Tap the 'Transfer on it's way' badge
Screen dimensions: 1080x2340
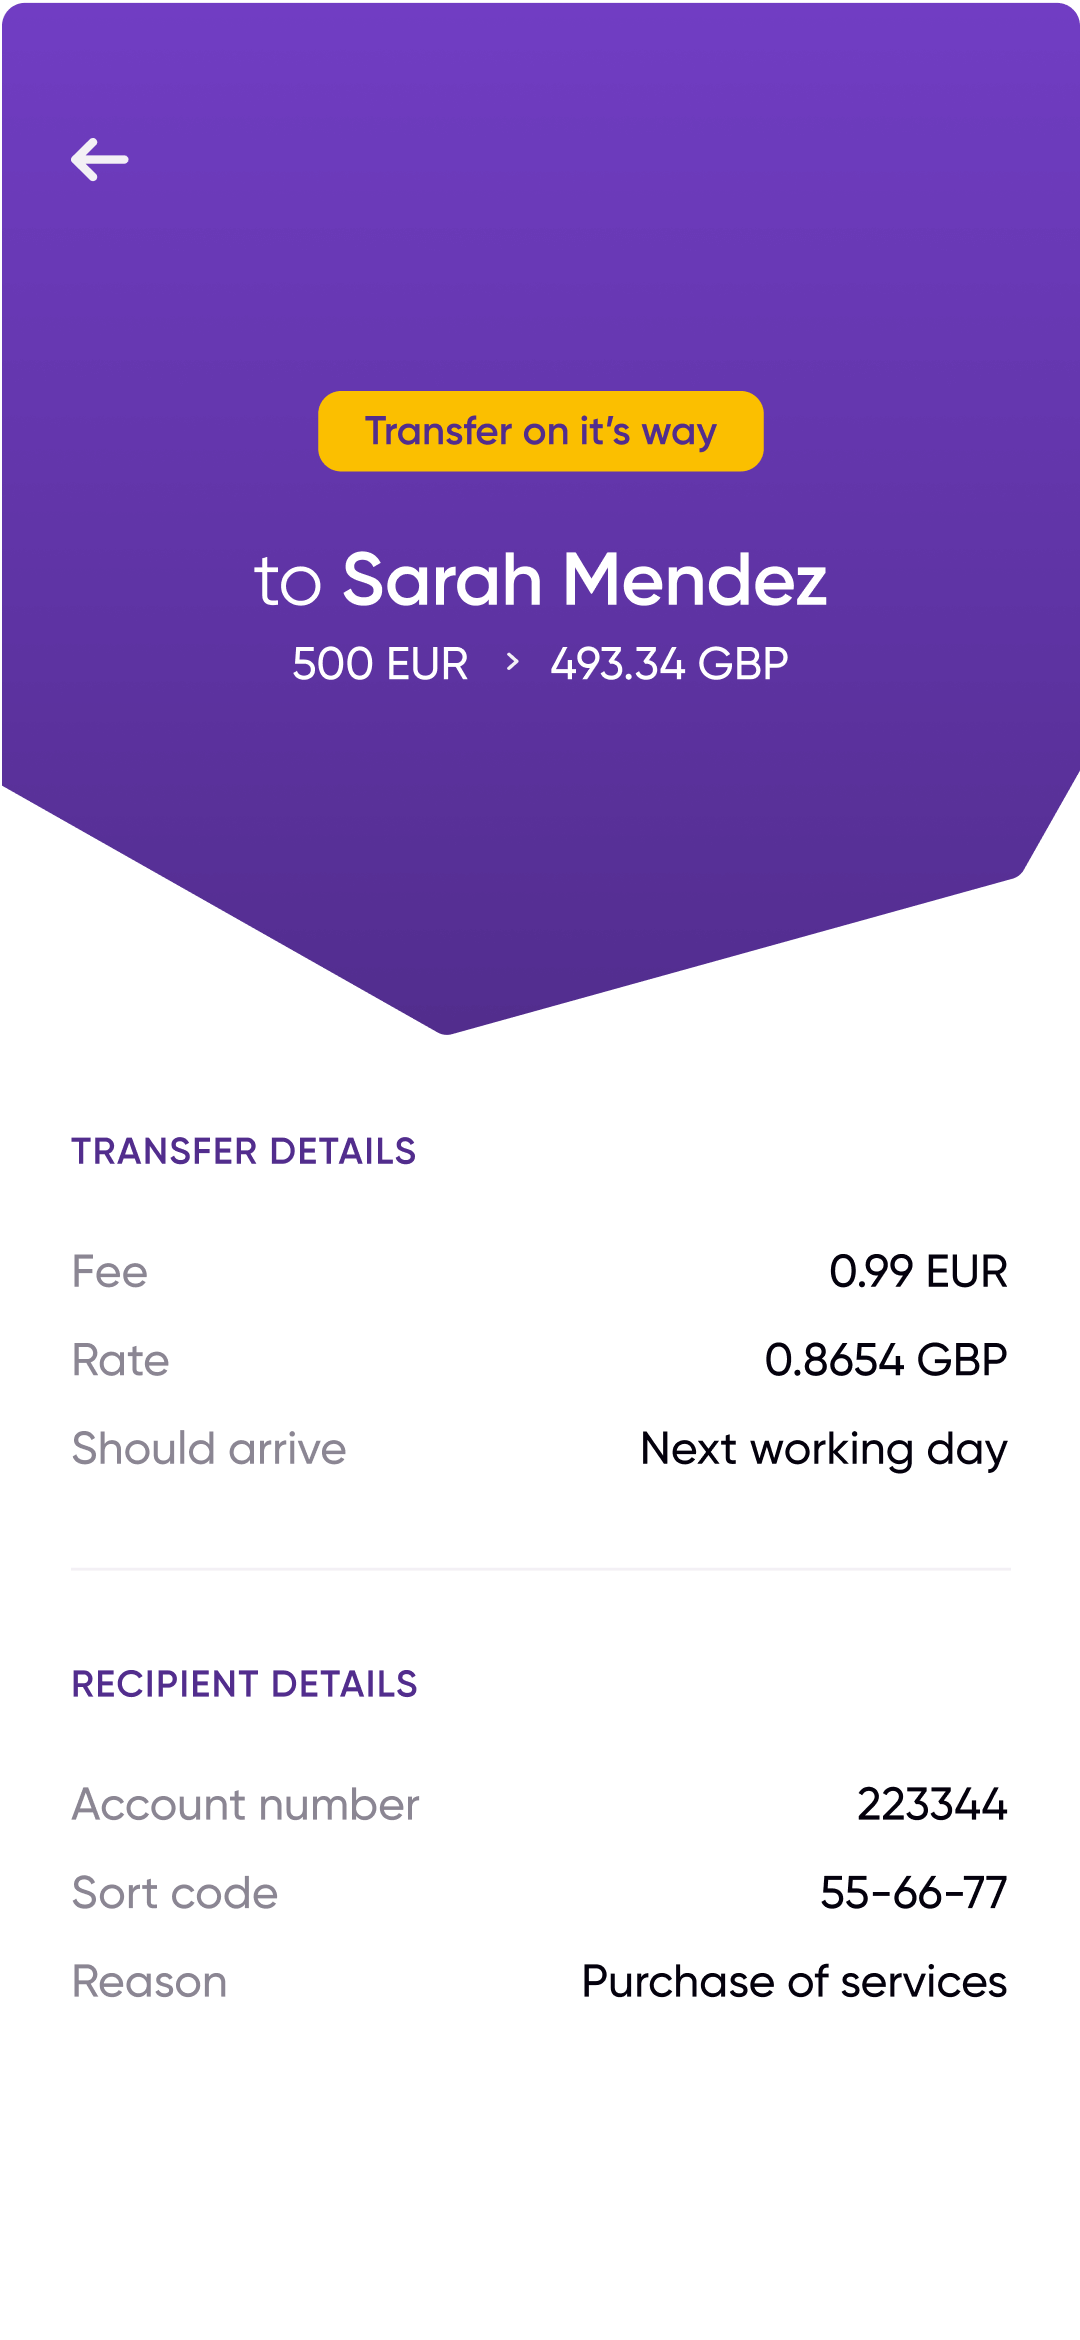tap(540, 431)
